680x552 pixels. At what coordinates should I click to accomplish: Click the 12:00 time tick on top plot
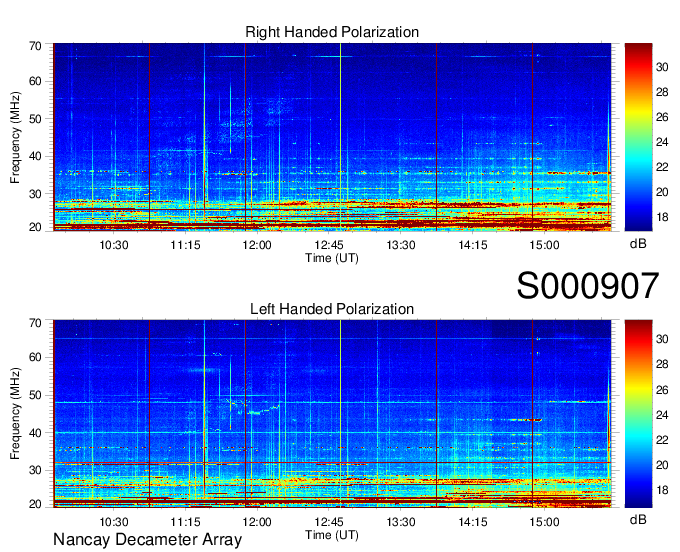pos(257,245)
